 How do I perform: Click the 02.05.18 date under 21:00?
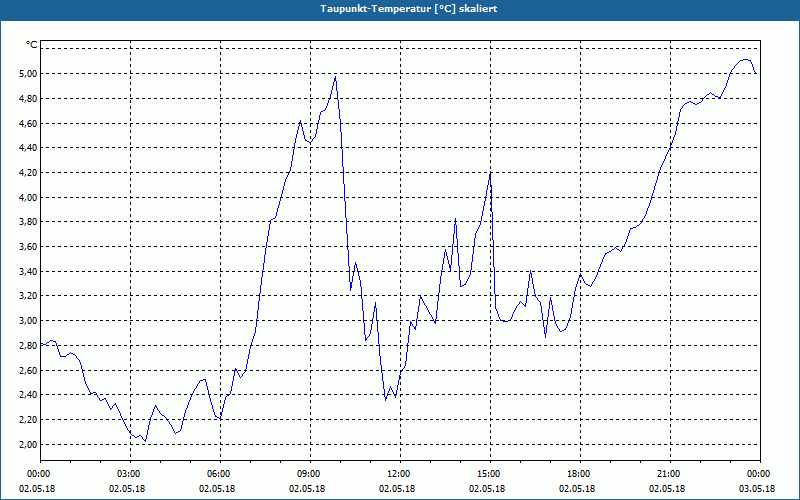[667, 489]
